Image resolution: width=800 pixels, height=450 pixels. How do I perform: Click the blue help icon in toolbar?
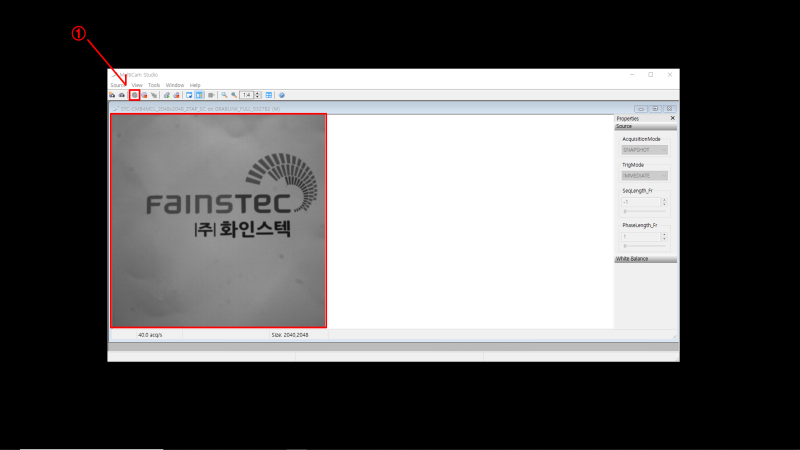[x=282, y=95]
